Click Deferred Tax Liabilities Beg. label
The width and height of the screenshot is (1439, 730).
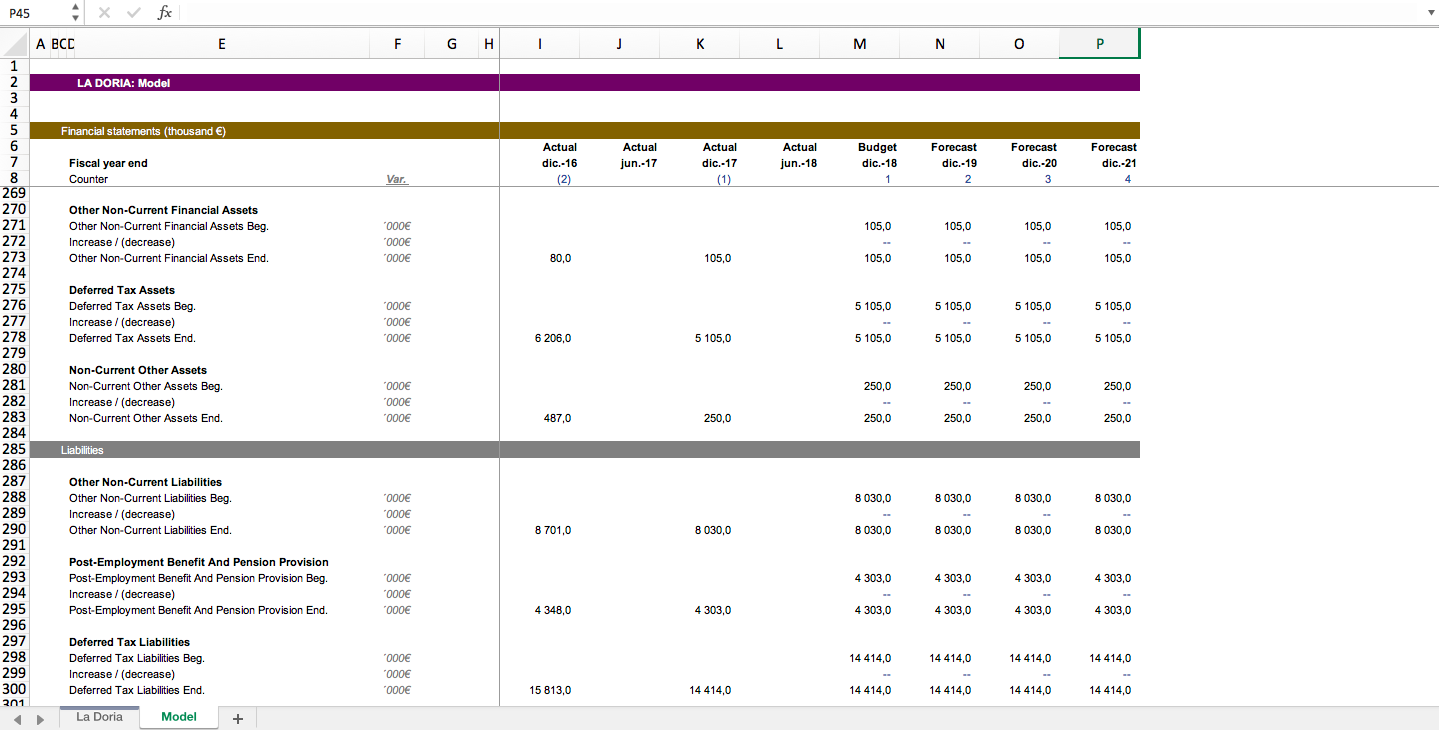click(136, 658)
